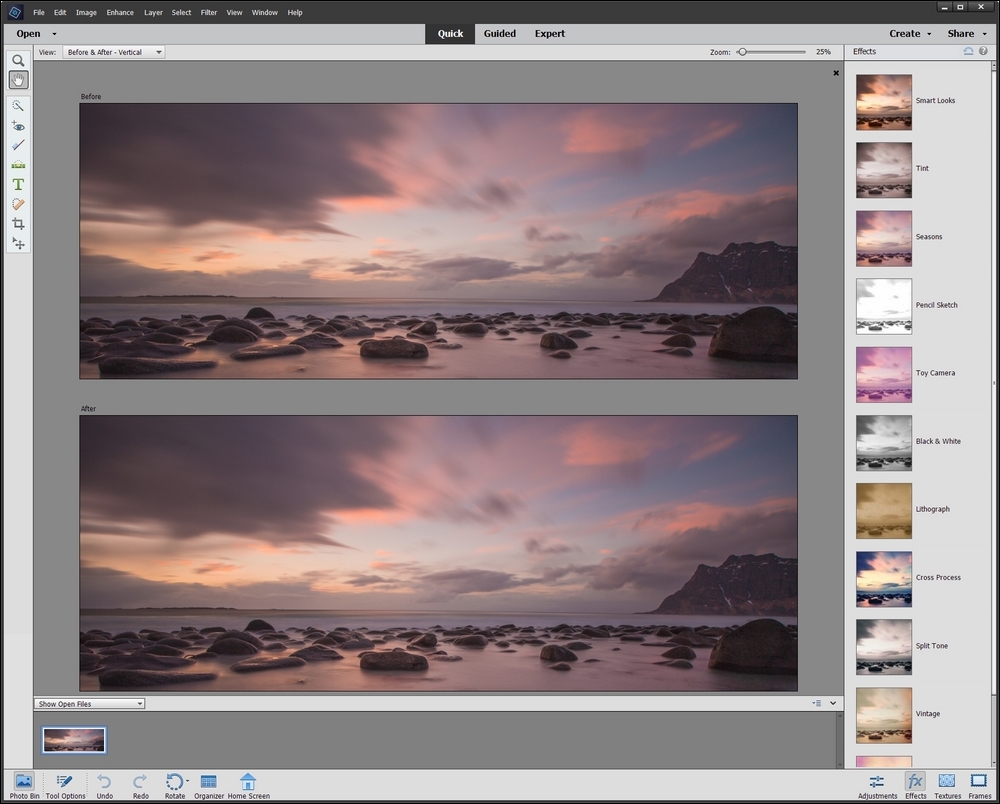Apply the Pencil Sketch effect
Viewport: 1000px width, 804px height.
pyautogui.click(x=884, y=307)
